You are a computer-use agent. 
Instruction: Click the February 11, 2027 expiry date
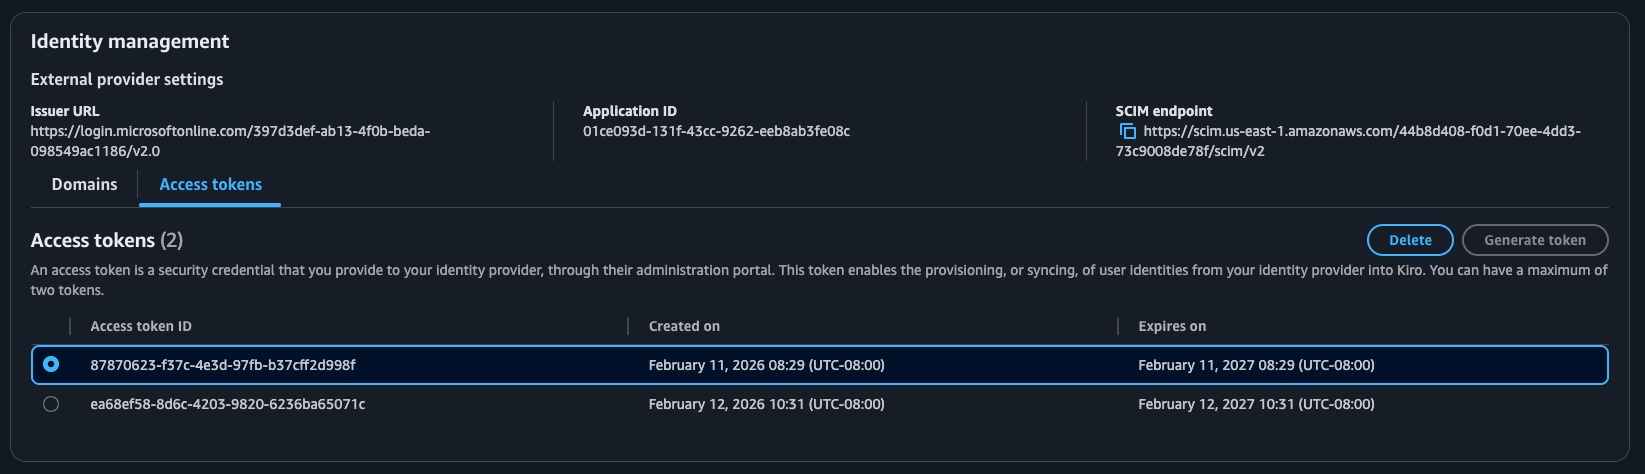1256,365
